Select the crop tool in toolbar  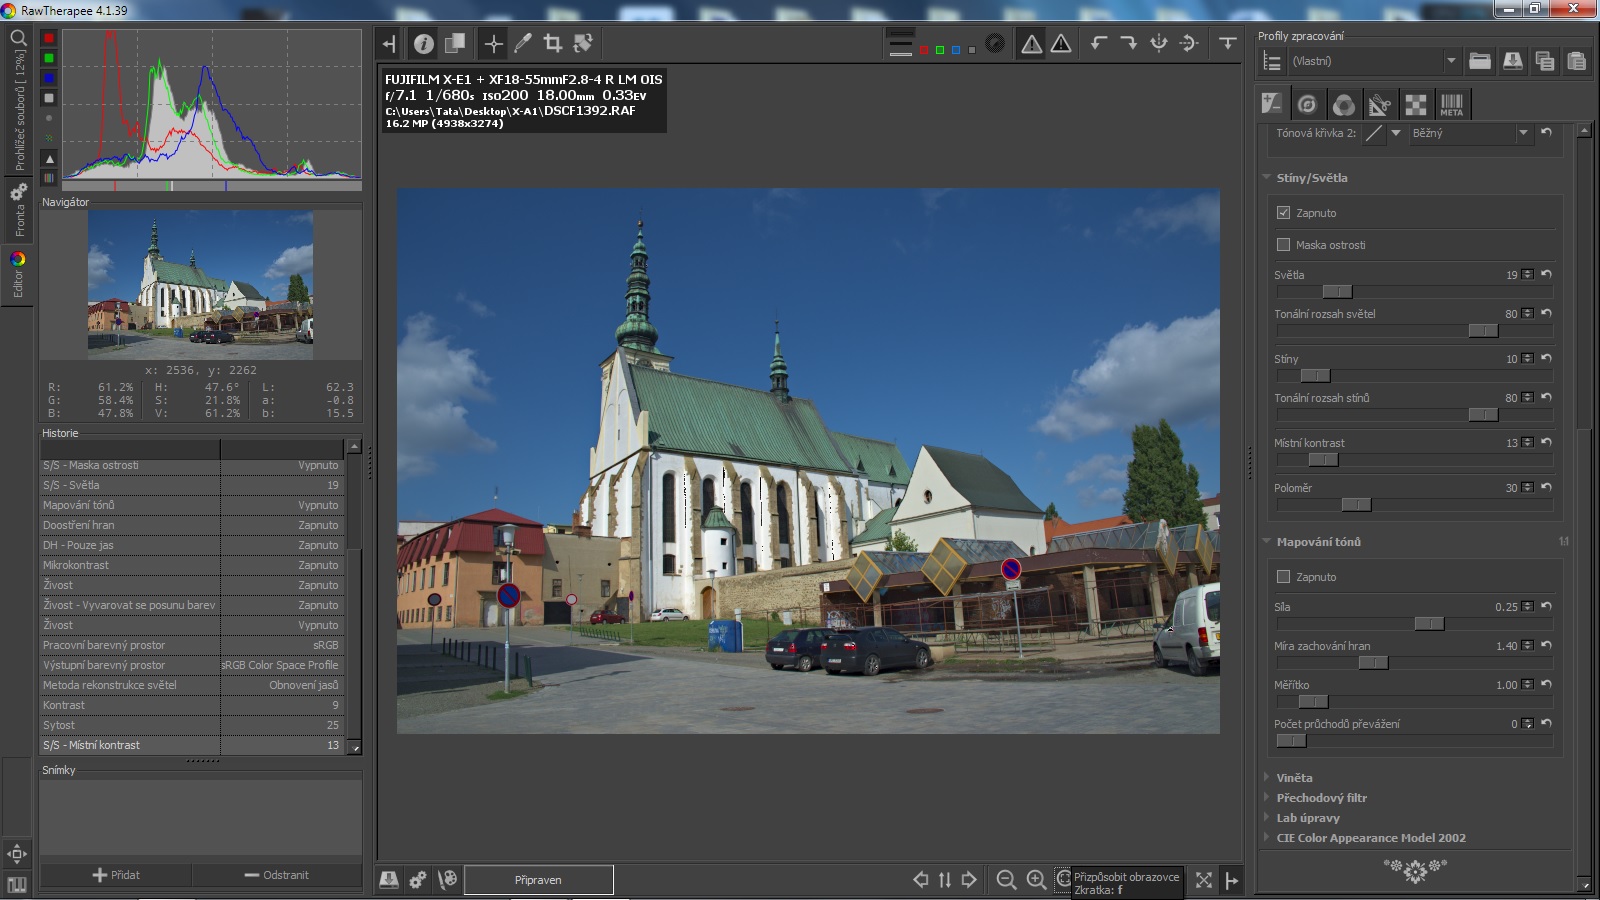coord(552,43)
